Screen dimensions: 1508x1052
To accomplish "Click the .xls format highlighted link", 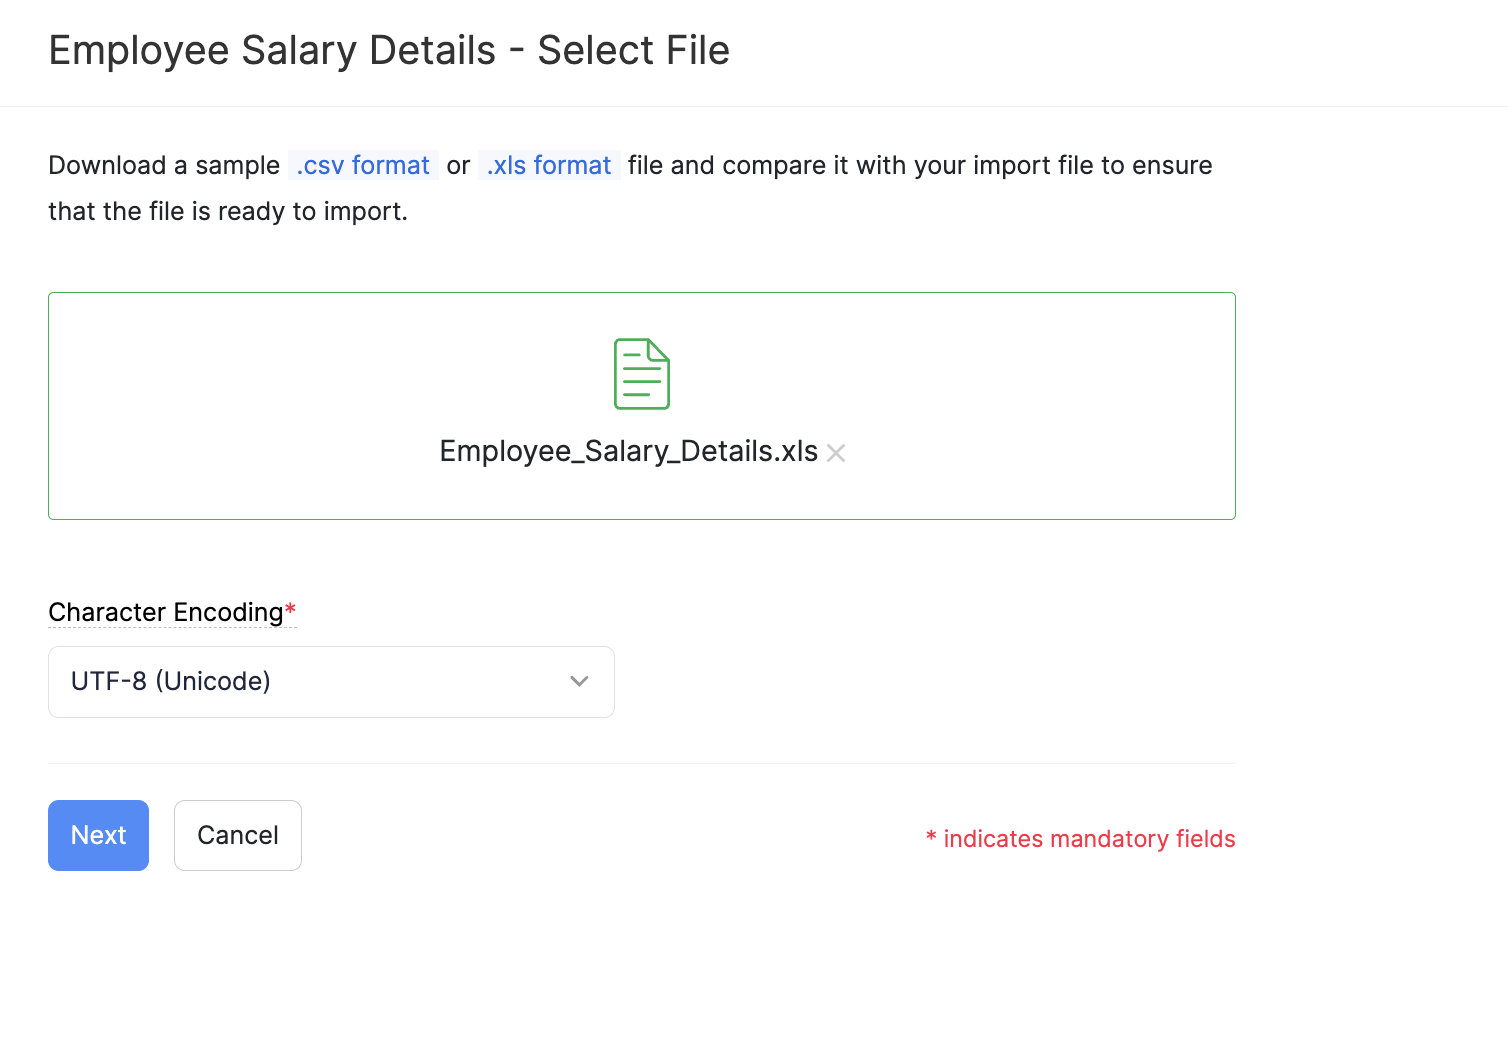I will (548, 165).
